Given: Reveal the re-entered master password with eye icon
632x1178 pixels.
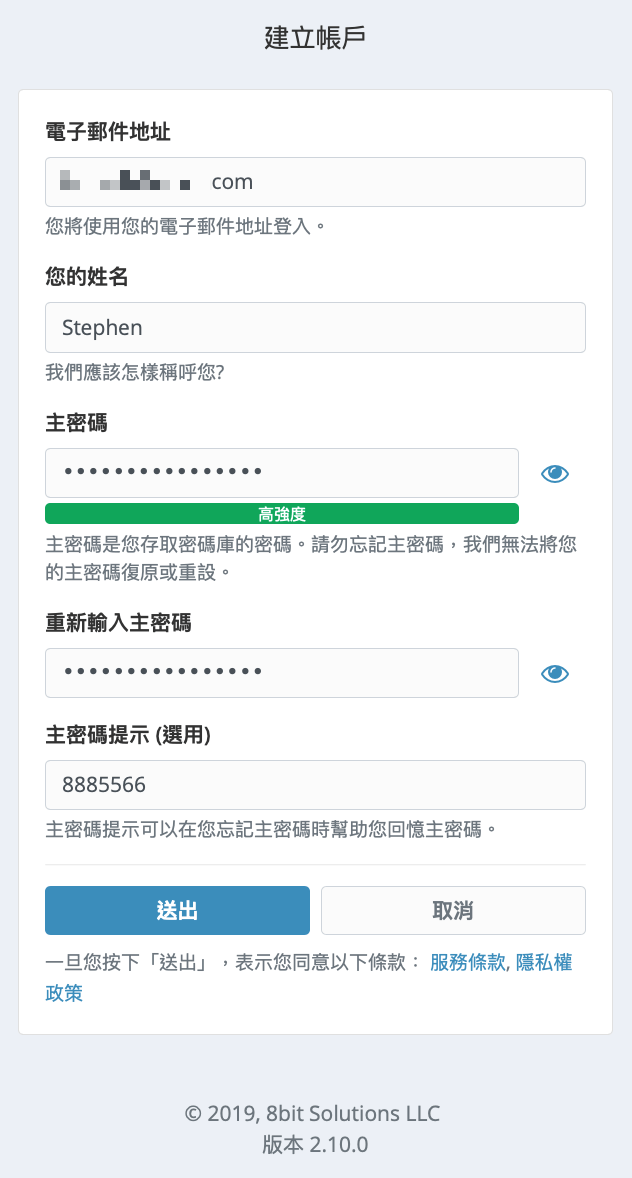Looking at the screenshot, I should point(555,673).
